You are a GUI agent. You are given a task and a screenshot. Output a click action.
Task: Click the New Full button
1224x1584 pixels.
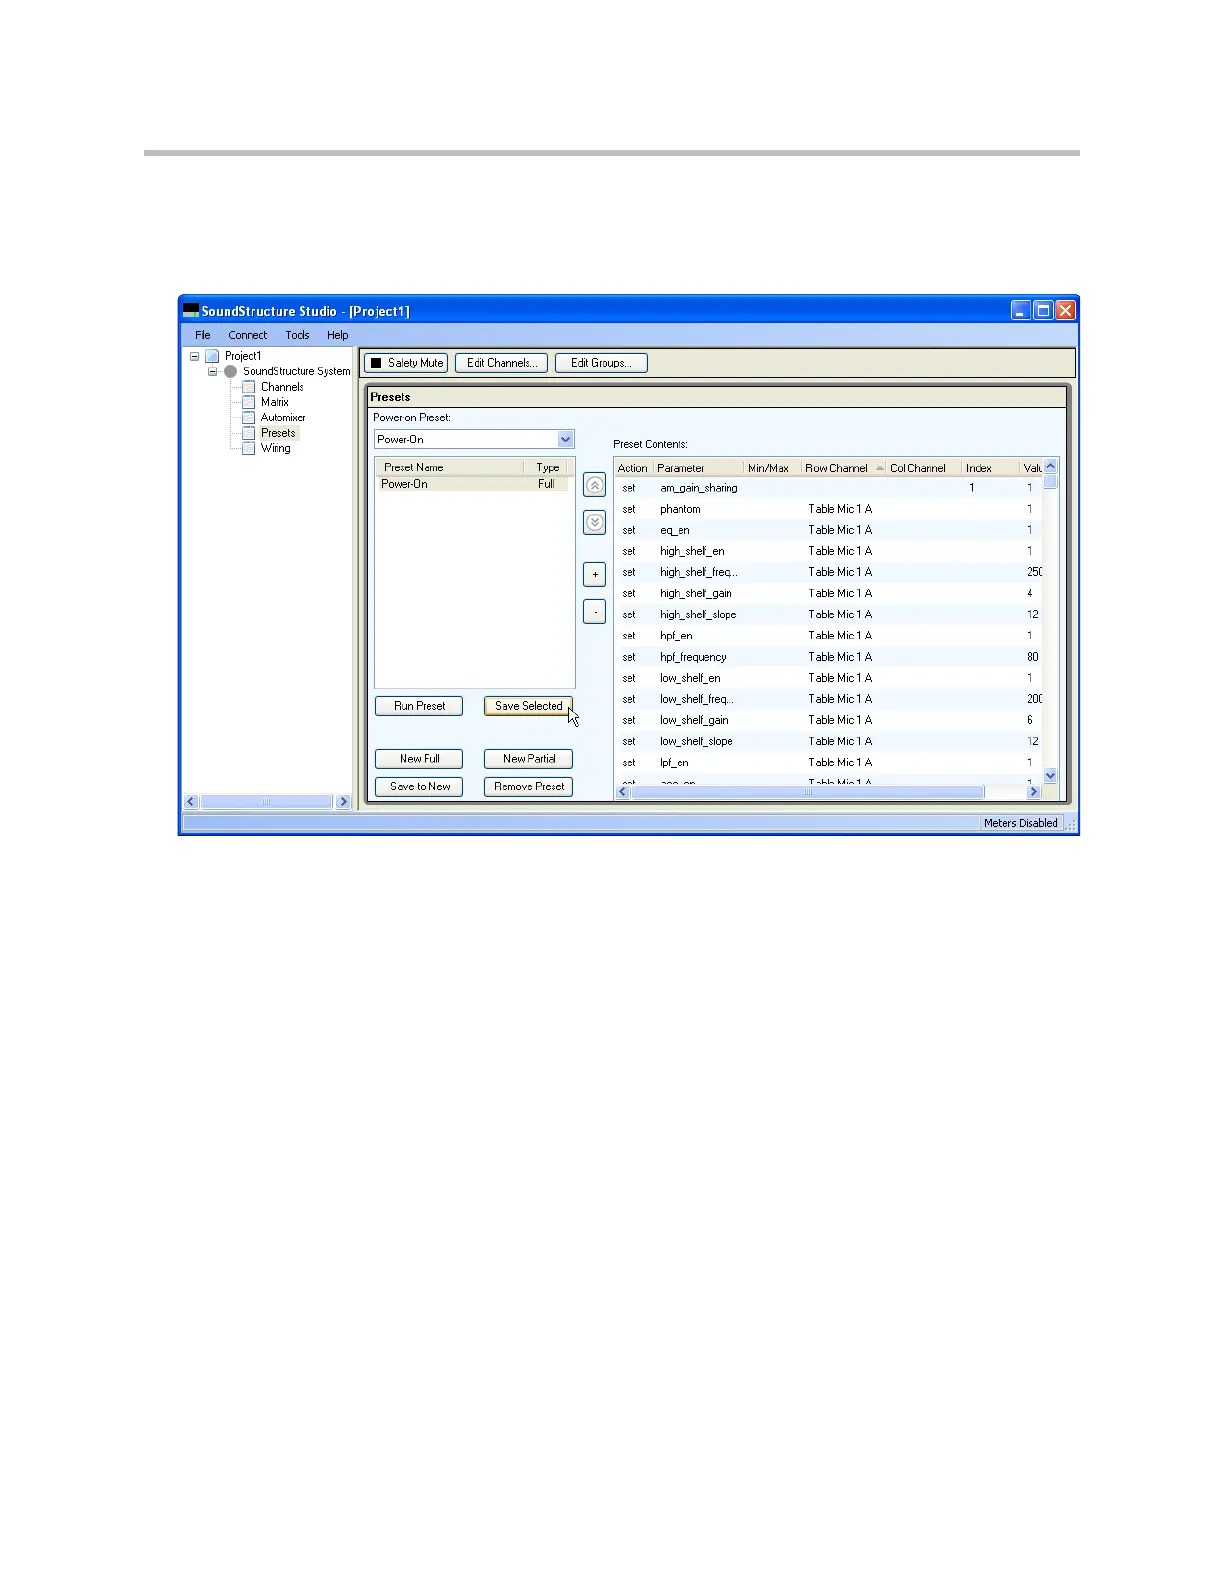pyautogui.click(x=419, y=759)
